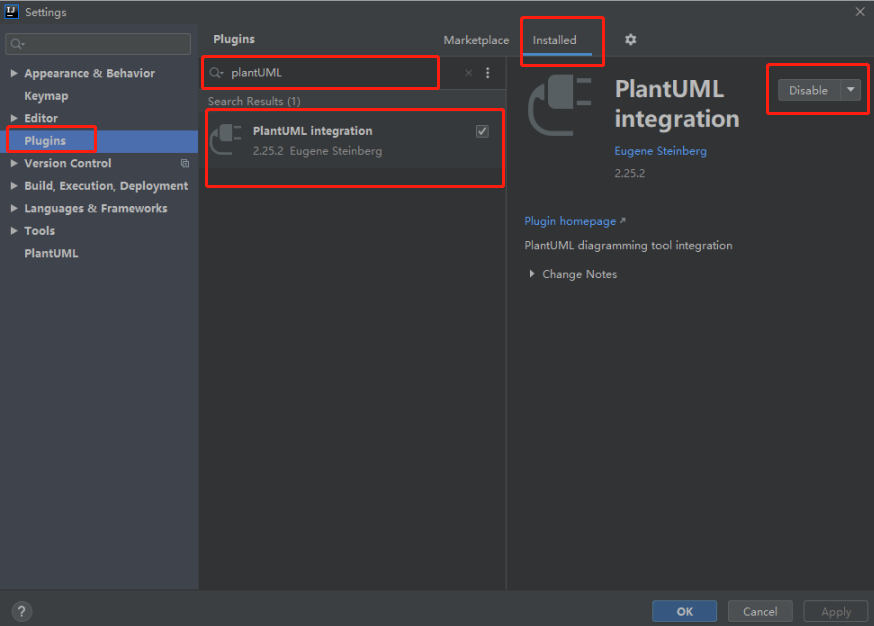Screen dimensions: 874x626
Task: Open the search options three-dot menu
Action: pos(488,73)
